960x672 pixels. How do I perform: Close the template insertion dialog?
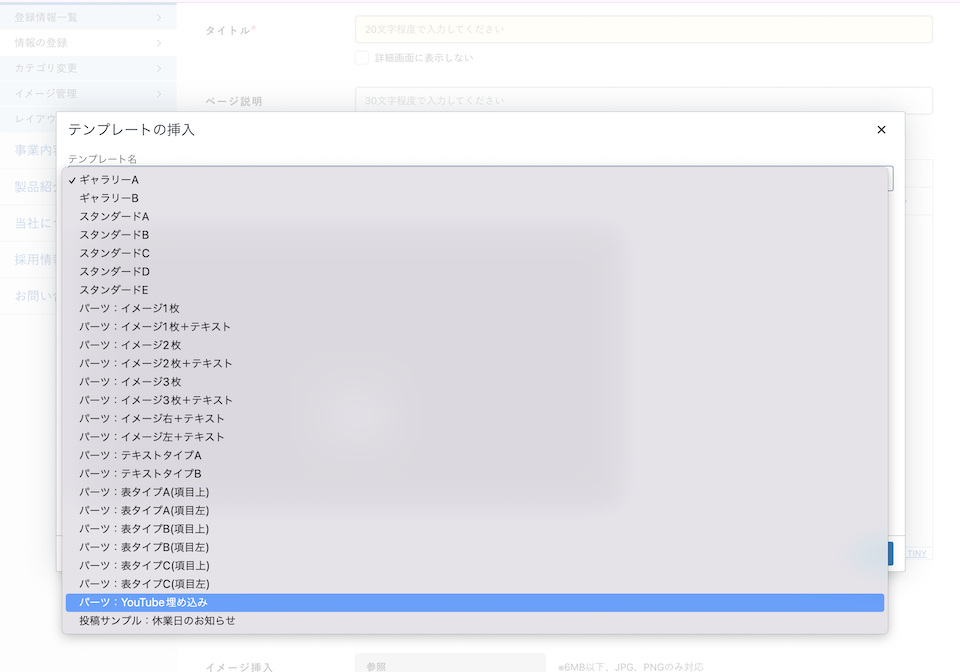[881, 130]
